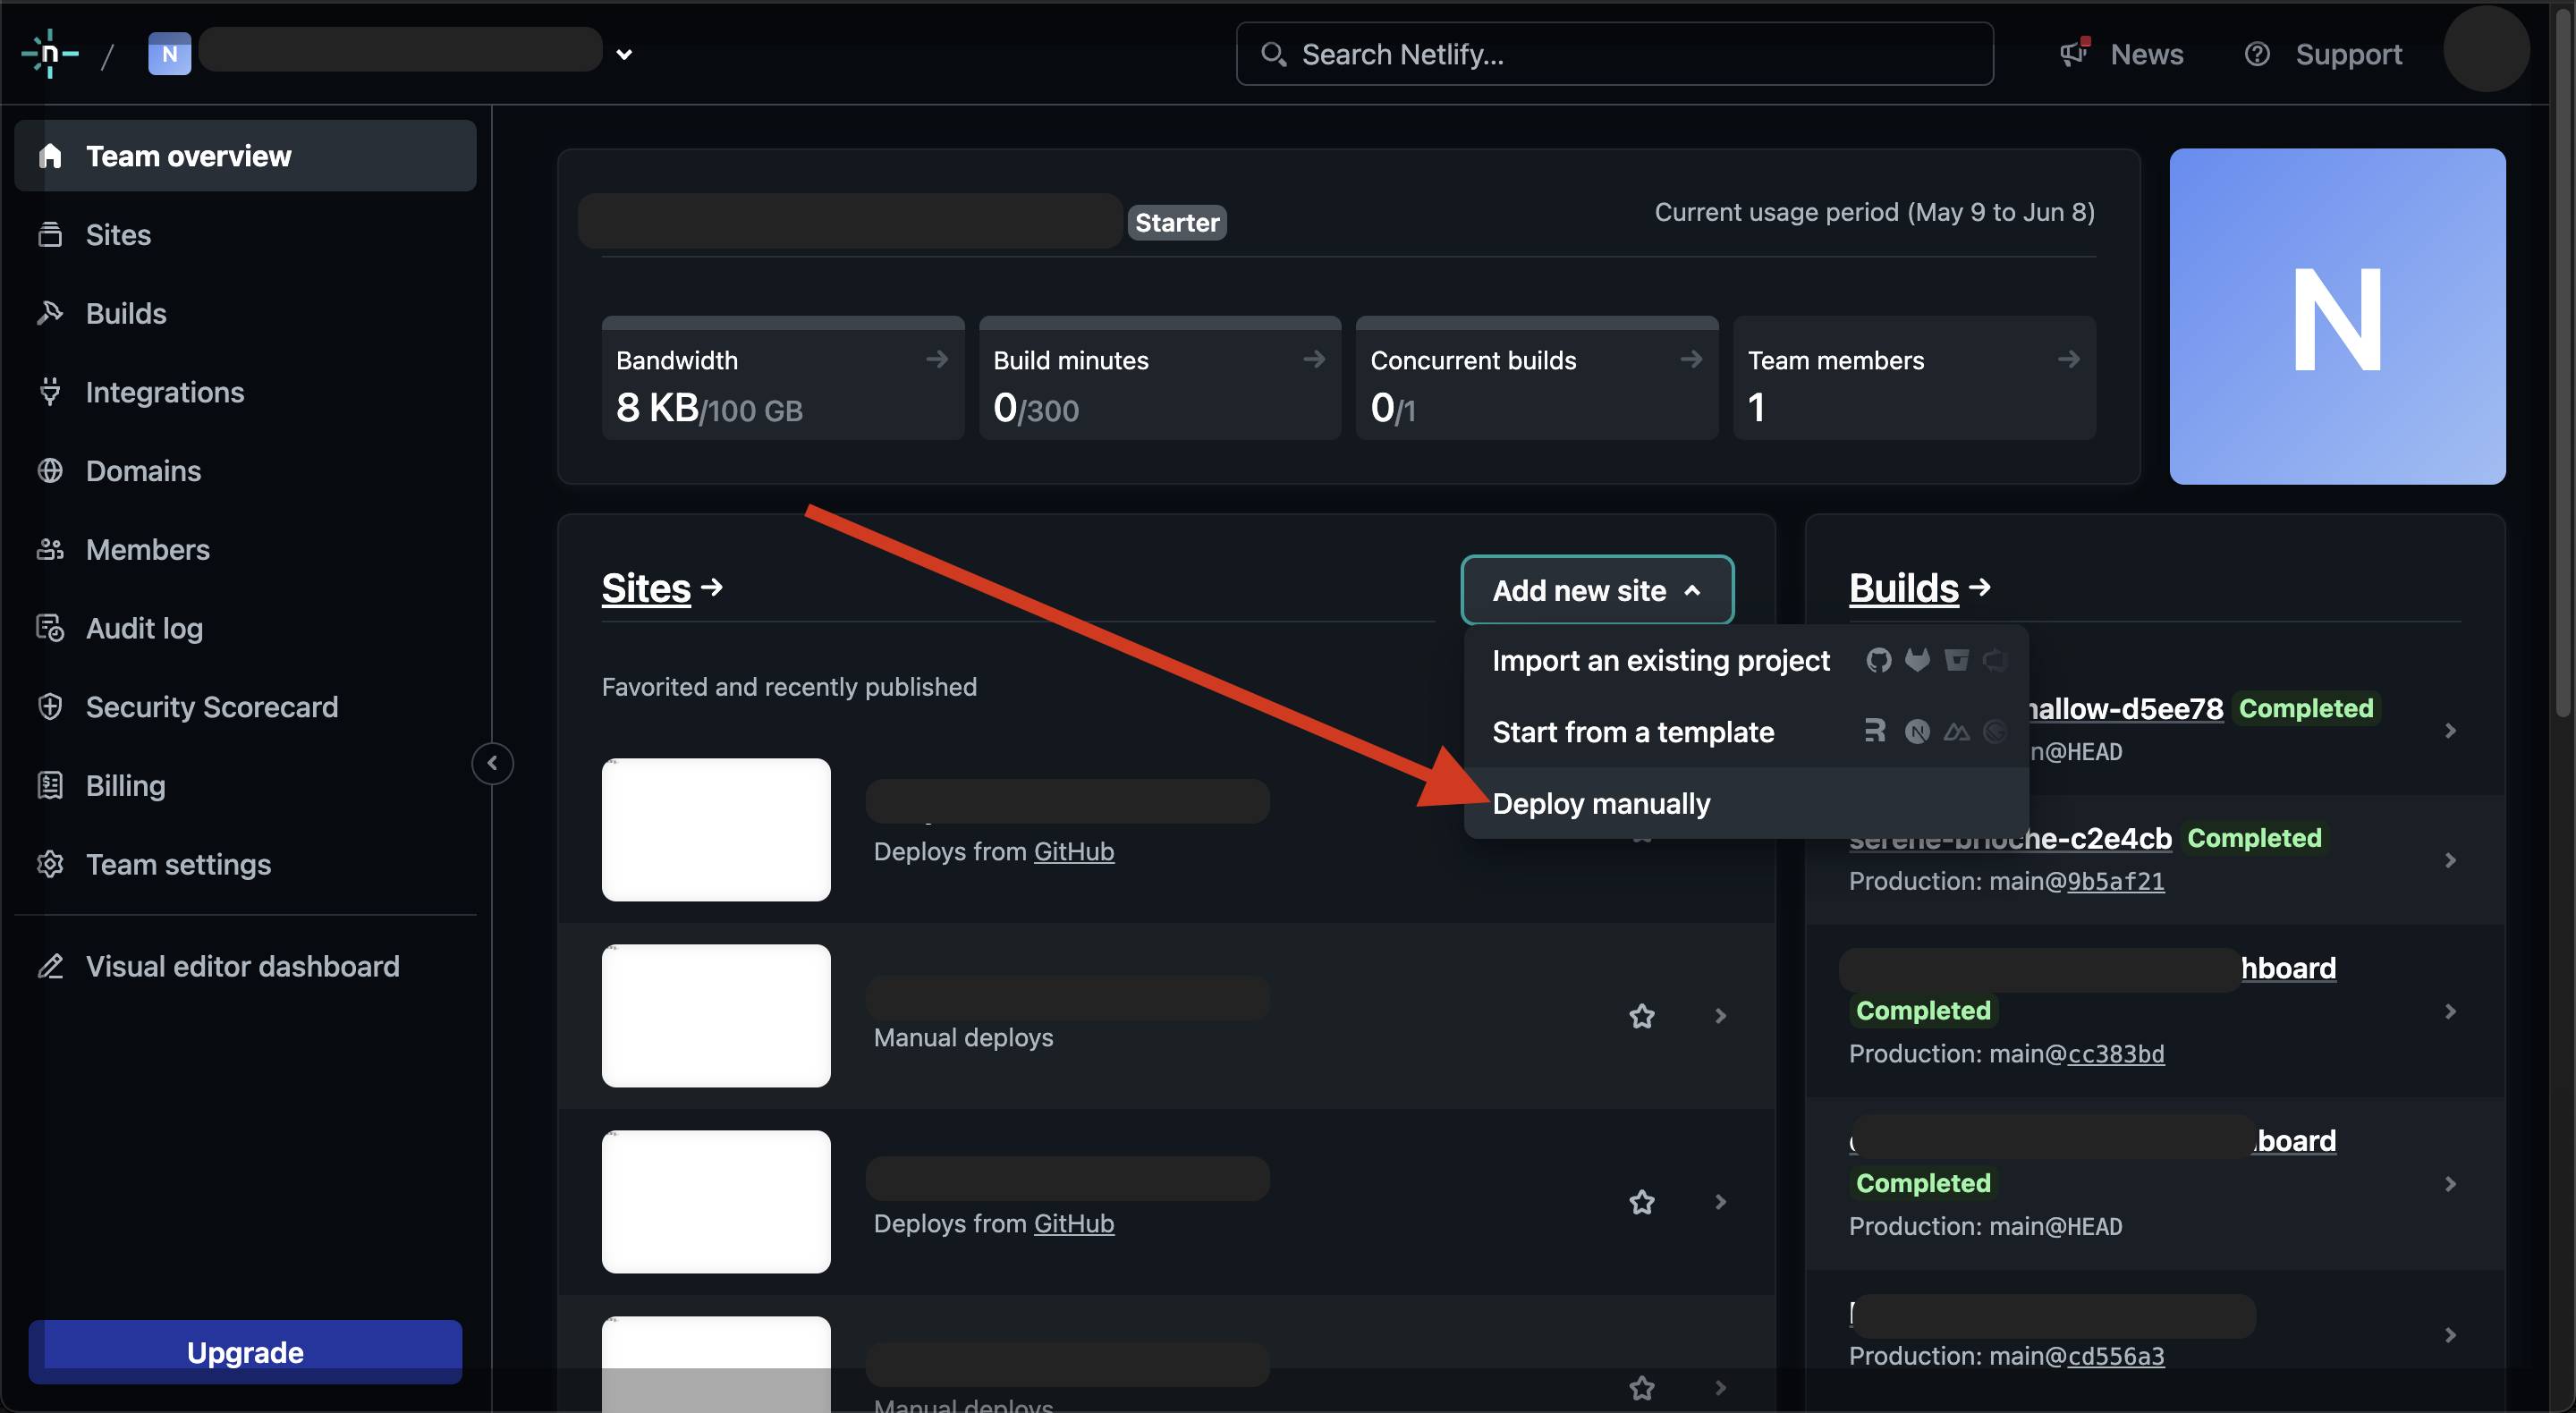
Task: Click Current usage period text
Action: coord(1874,212)
